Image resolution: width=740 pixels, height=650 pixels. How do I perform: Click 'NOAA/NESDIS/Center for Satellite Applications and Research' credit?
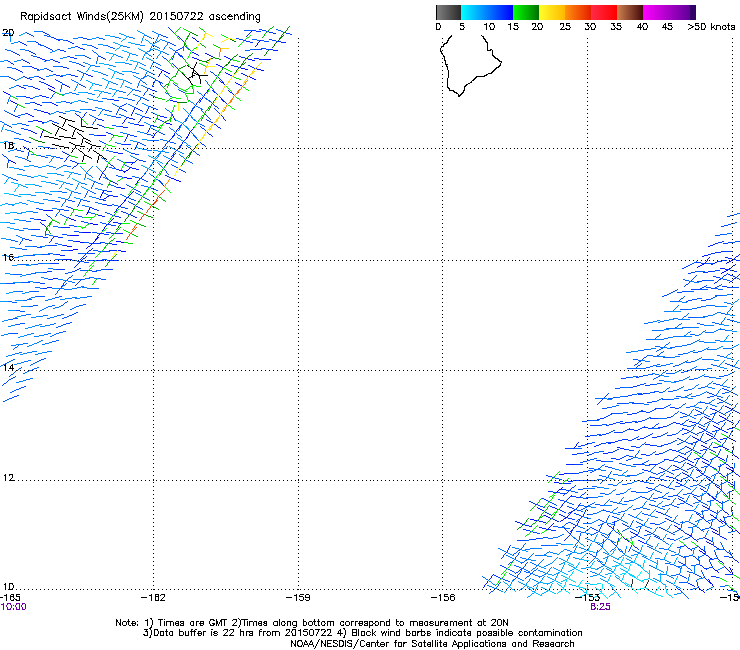click(432, 644)
